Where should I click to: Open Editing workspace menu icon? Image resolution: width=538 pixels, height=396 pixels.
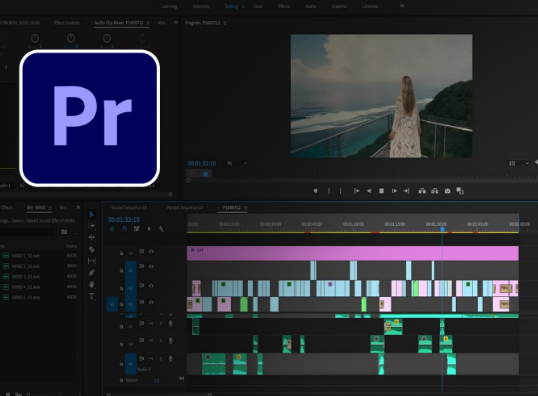click(243, 6)
